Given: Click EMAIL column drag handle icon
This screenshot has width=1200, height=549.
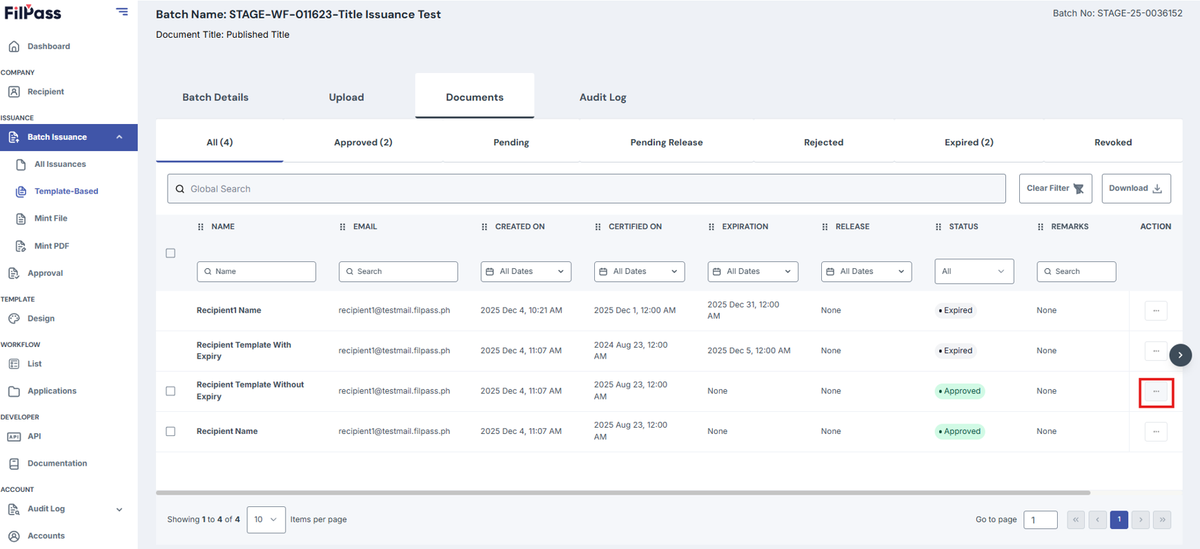Looking at the screenshot, I should point(343,227).
